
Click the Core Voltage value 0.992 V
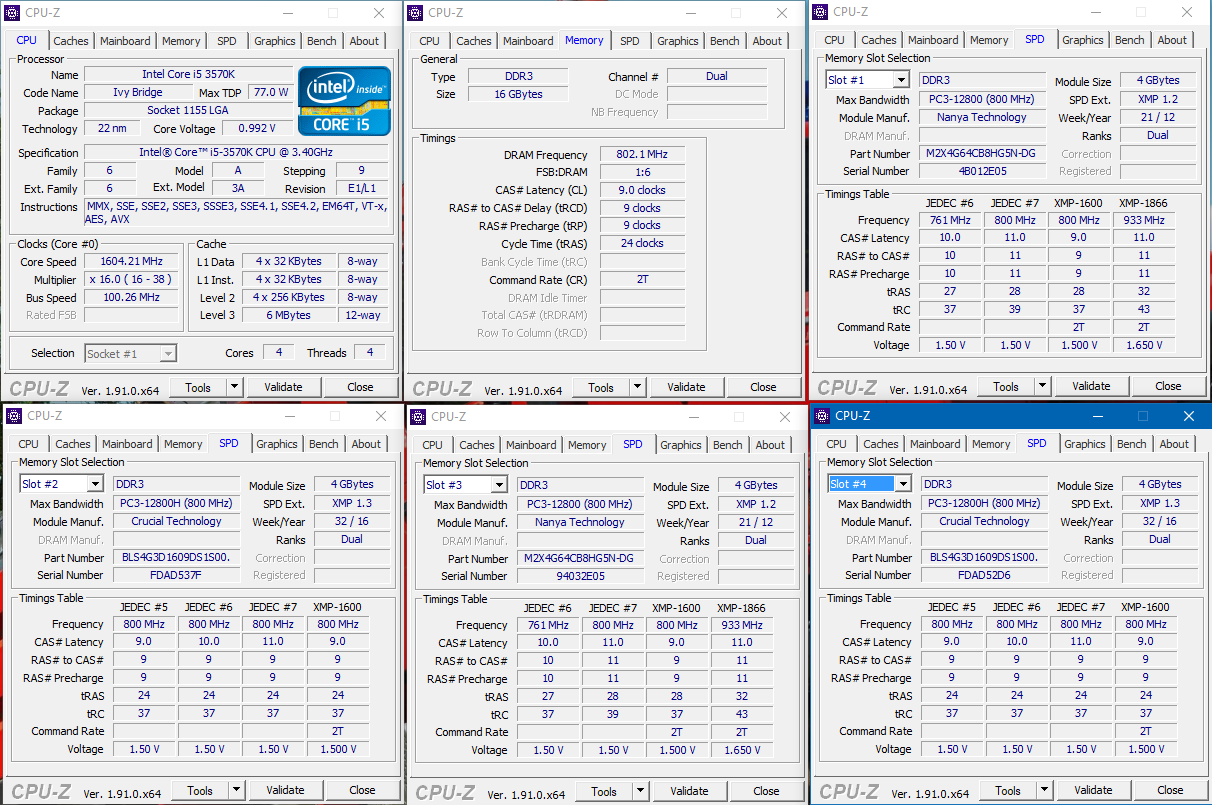coord(257,128)
